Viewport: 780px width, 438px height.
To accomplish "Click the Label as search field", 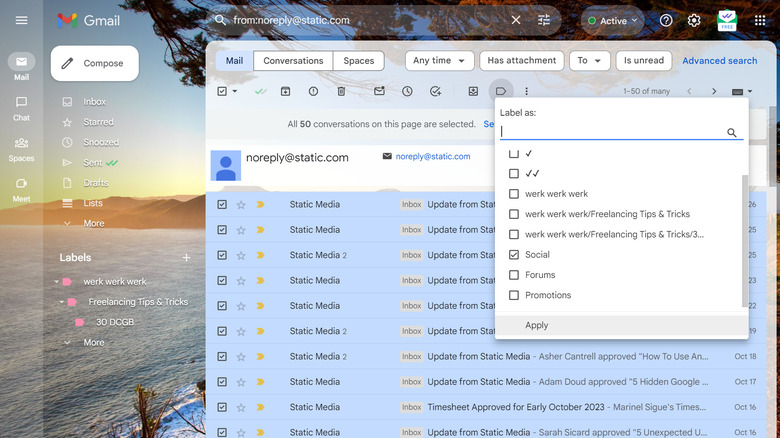I will tap(612, 132).
